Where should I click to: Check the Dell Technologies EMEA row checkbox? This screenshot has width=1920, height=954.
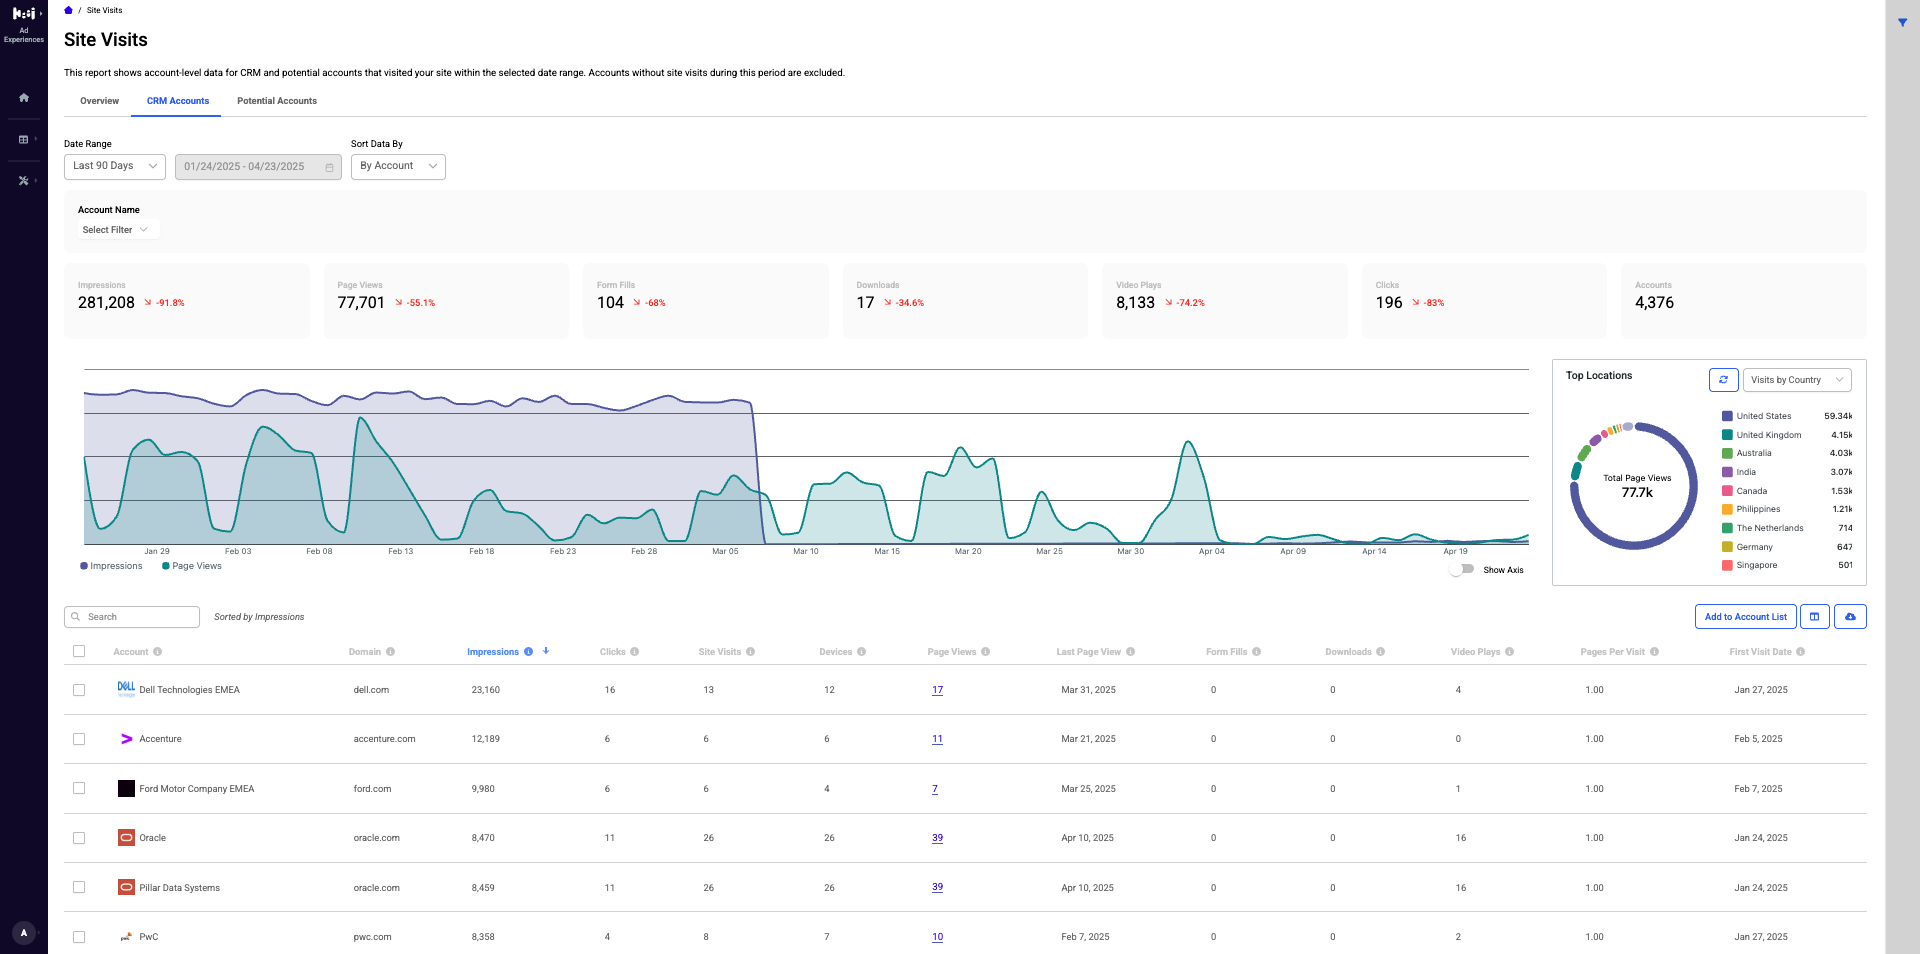pos(79,690)
